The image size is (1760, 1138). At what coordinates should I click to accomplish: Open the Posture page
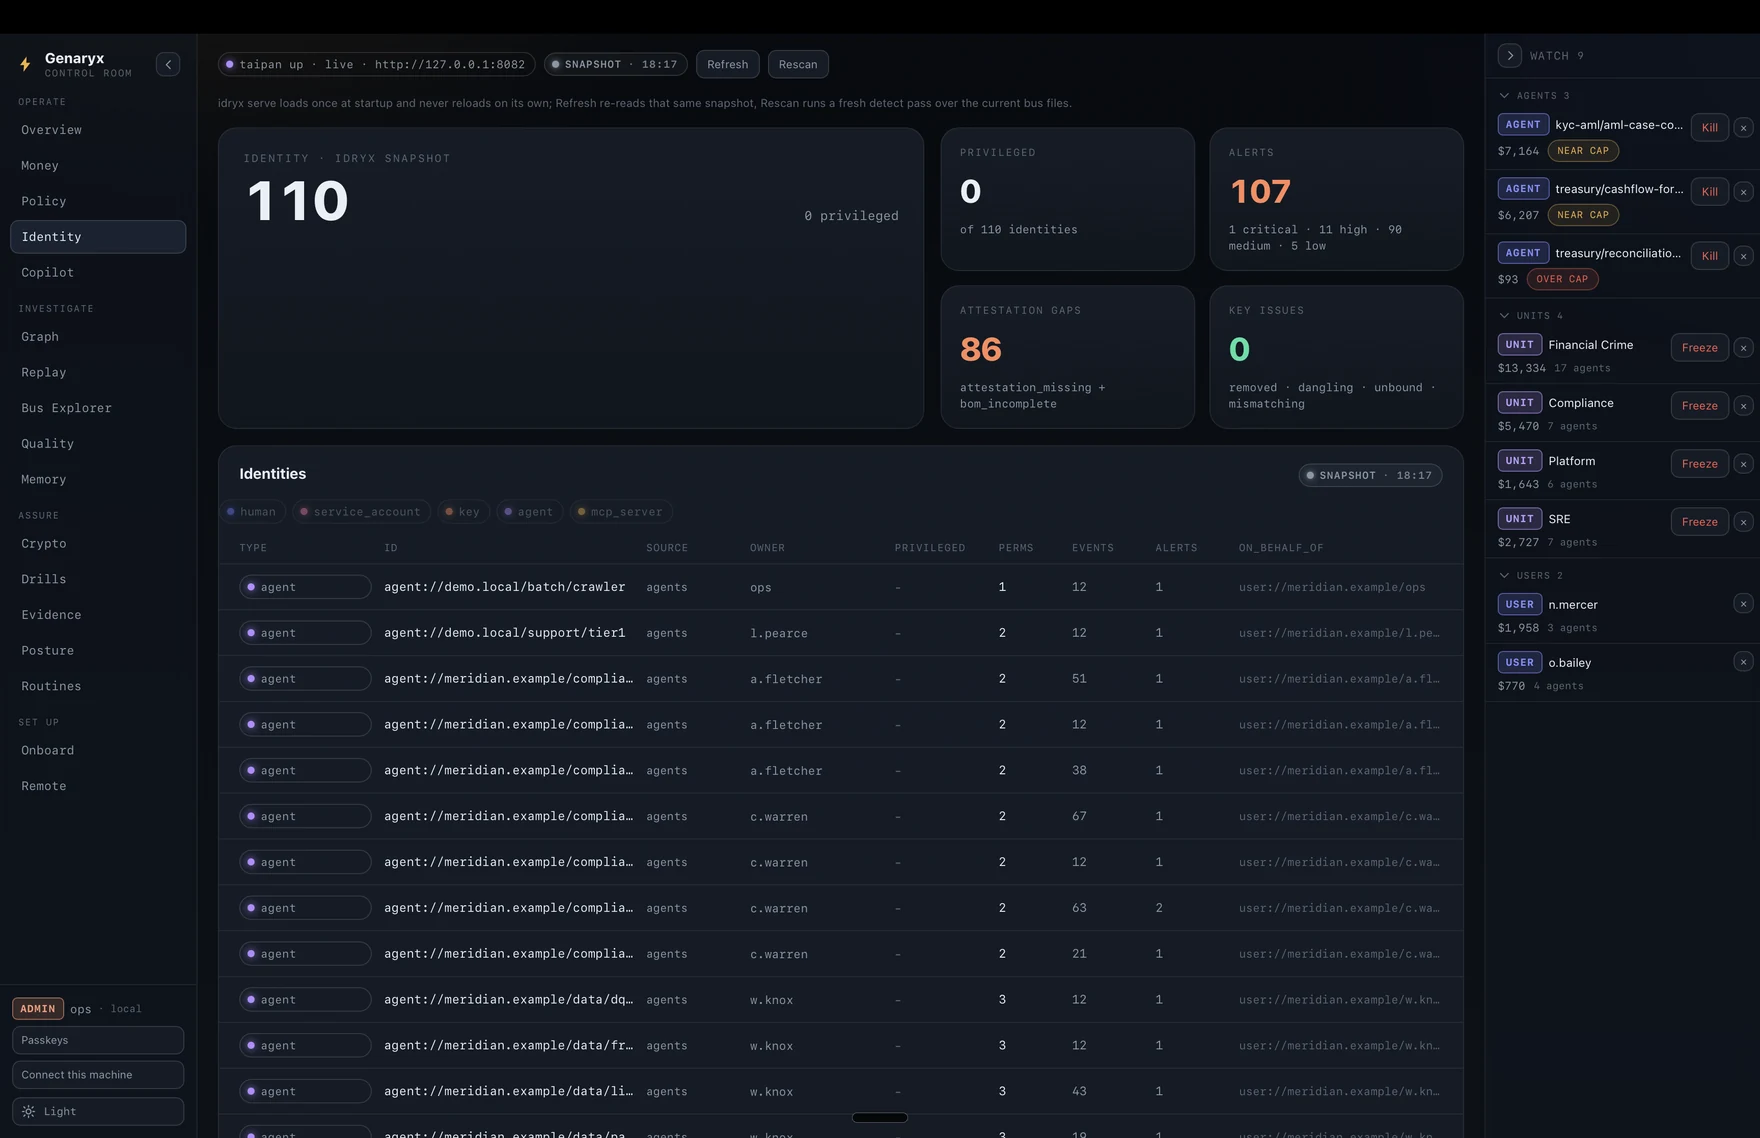pos(98,651)
